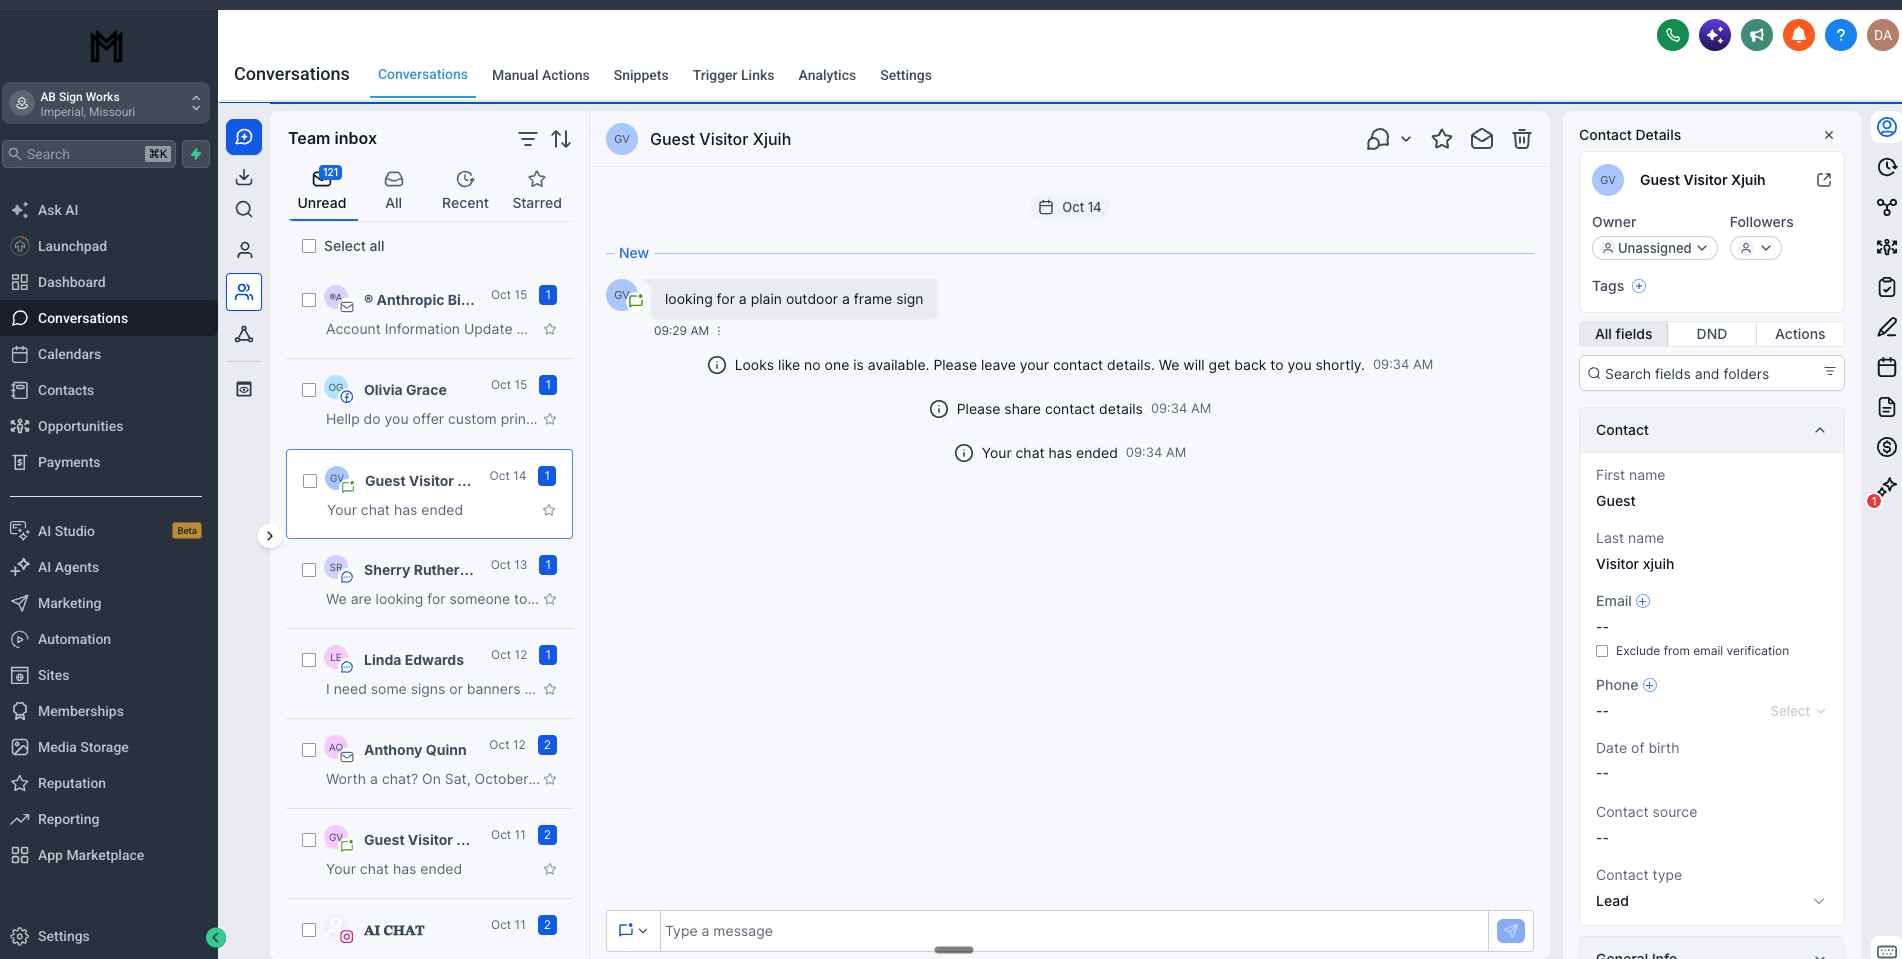The height and width of the screenshot is (959, 1902).
Task: Open the Linda Edwards conversation
Action: coord(429,674)
